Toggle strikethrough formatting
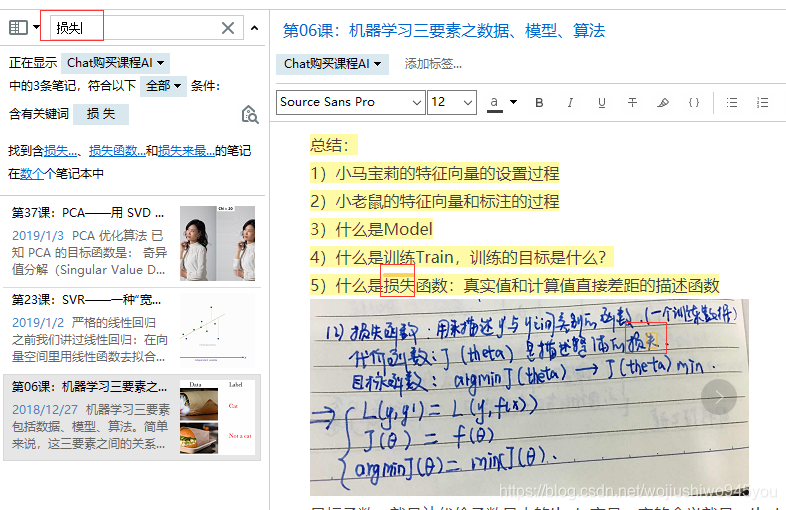 point(633,103)
